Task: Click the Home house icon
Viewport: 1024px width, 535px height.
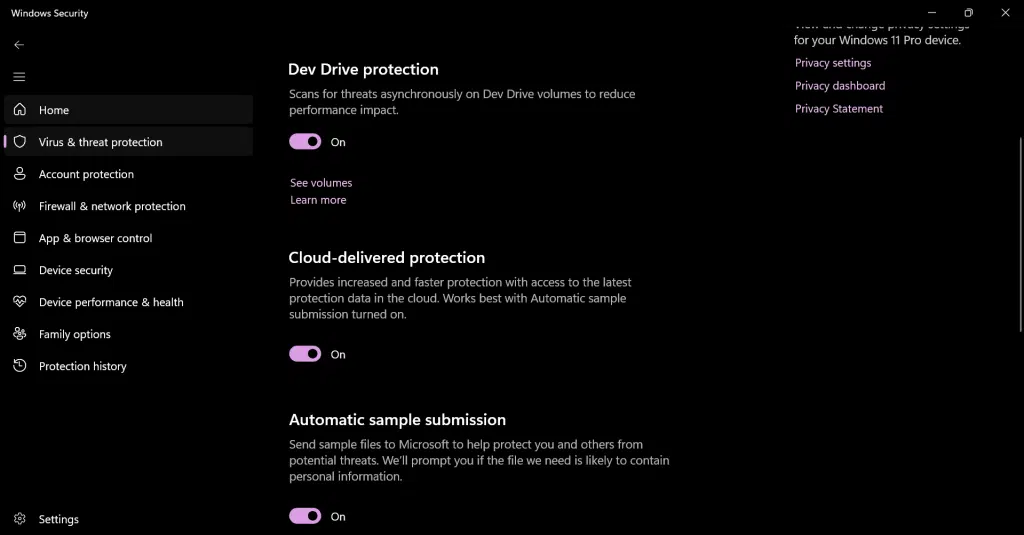Action: pyautogui.click(x=19, y=110)
